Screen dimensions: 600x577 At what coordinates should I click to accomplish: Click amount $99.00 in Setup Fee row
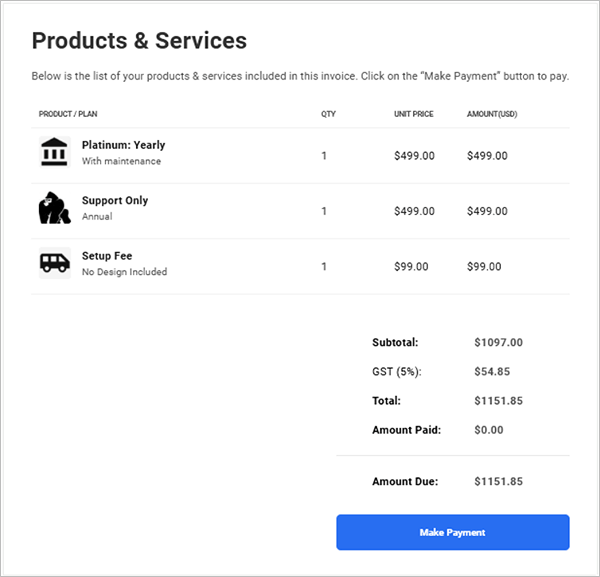(x=484, y=267)
